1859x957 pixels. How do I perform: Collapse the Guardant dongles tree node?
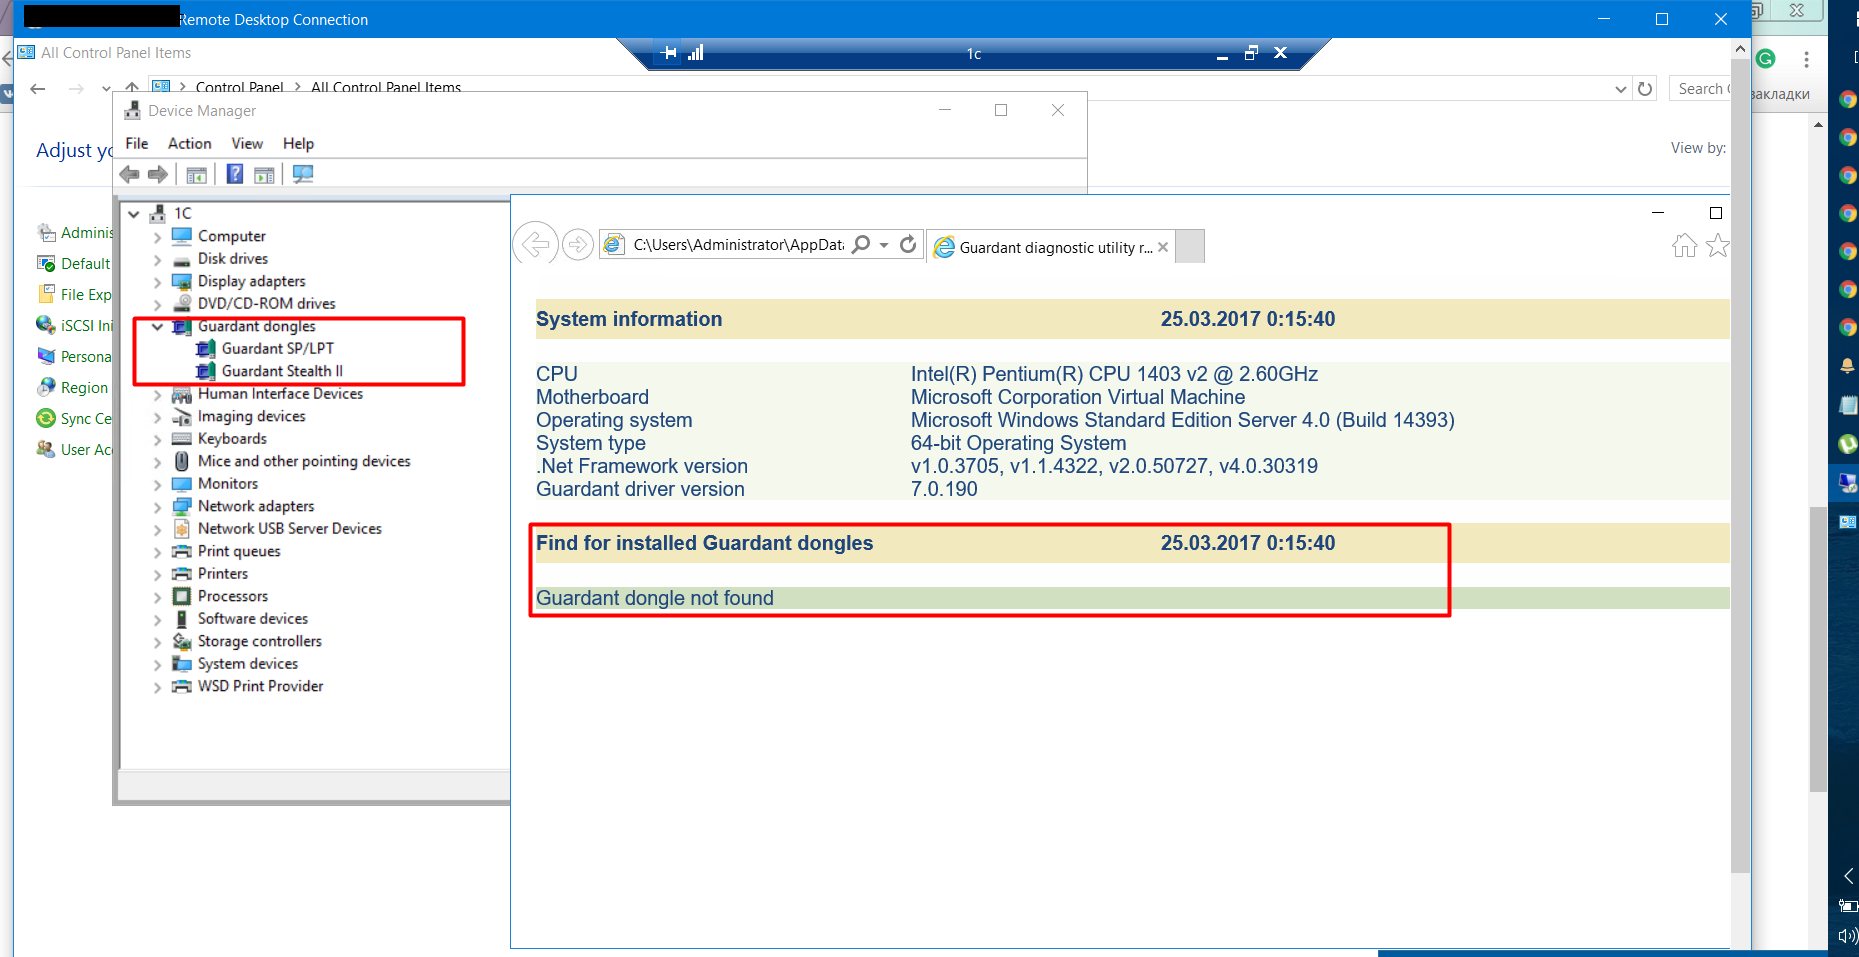(x=157, y=327)
